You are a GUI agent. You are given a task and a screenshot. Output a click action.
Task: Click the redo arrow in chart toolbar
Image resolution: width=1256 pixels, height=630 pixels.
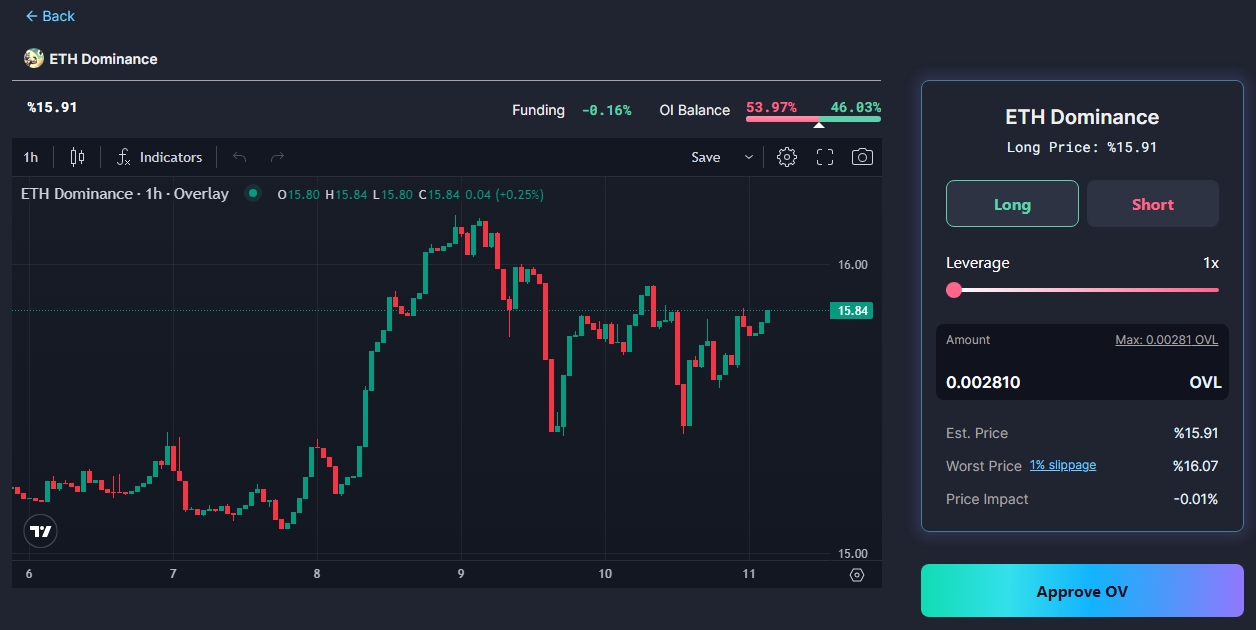point(278,157)
